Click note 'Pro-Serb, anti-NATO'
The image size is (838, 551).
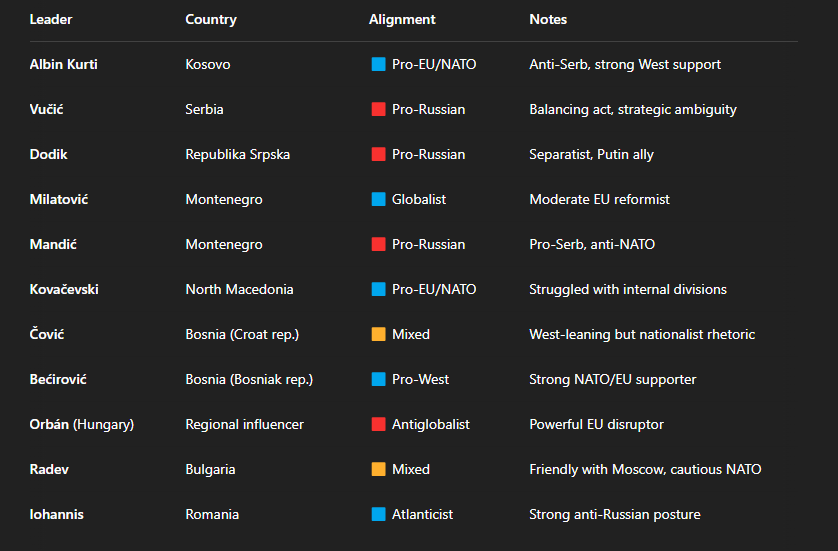[592, 244]
